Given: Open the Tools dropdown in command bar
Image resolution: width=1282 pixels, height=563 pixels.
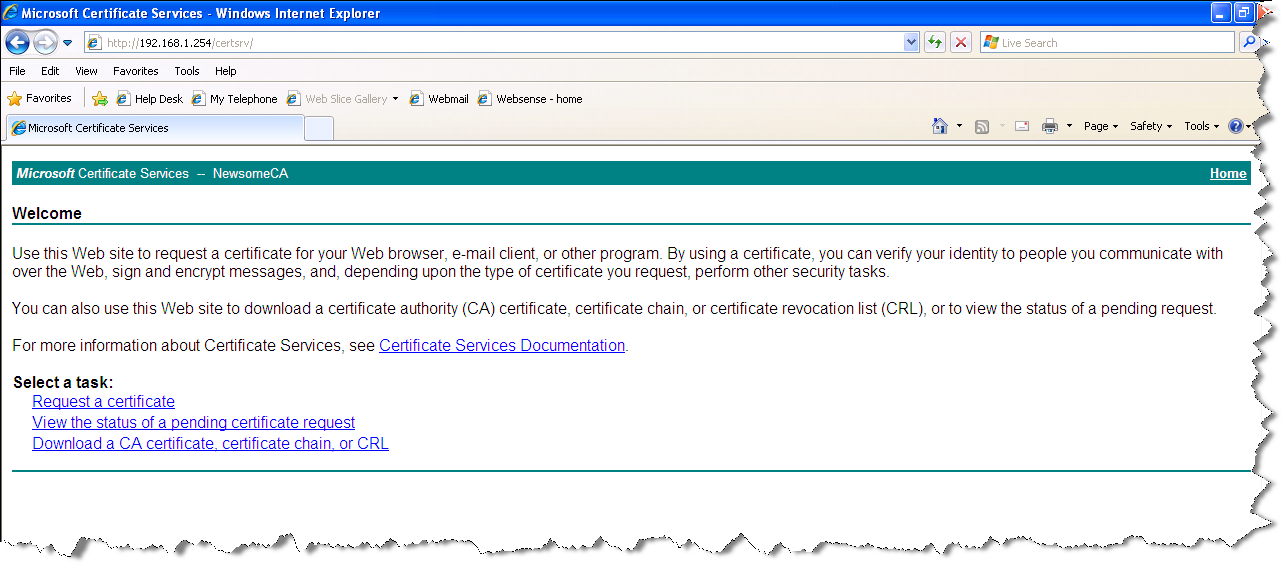Looking at the screenshot, I should (1201, 126).
